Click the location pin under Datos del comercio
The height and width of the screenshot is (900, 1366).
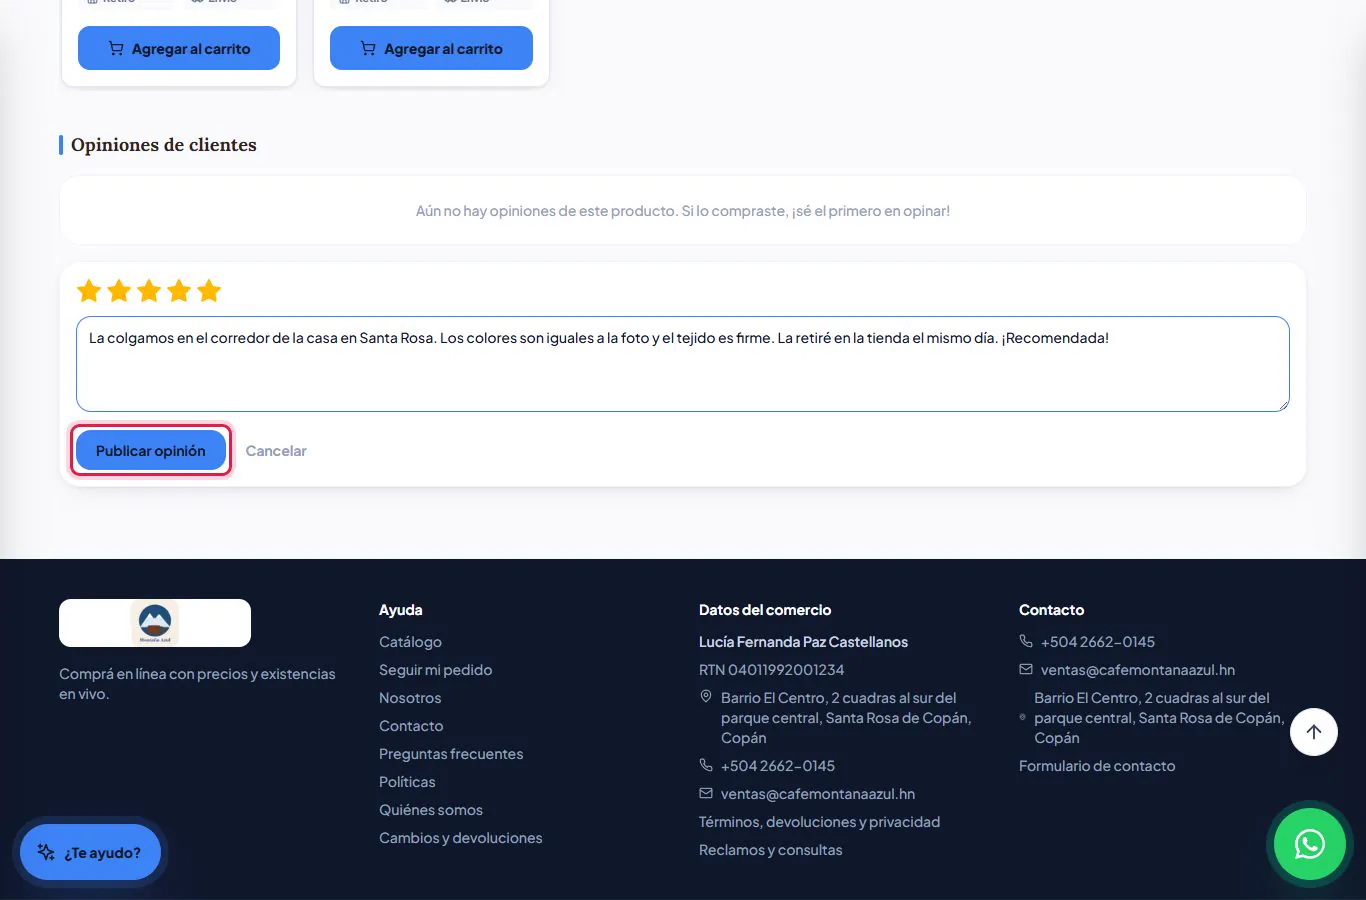click(706, 697)
